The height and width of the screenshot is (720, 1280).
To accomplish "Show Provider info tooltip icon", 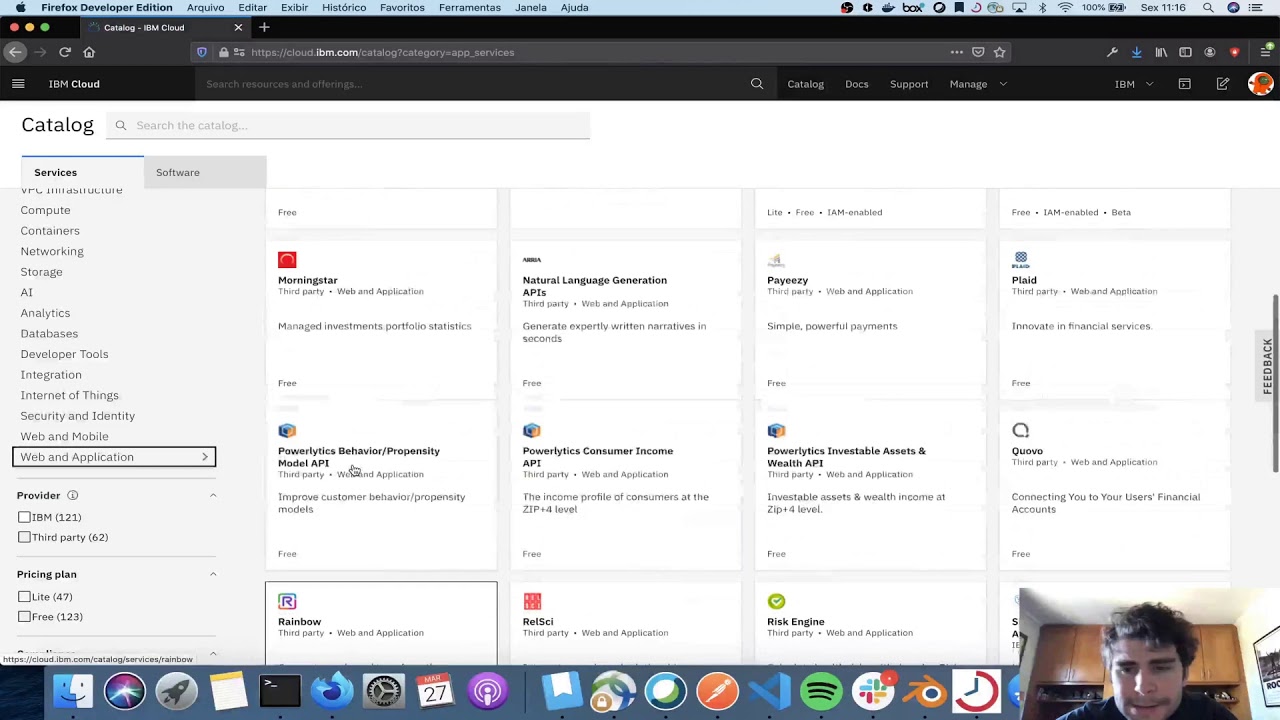I will point(72,495).
